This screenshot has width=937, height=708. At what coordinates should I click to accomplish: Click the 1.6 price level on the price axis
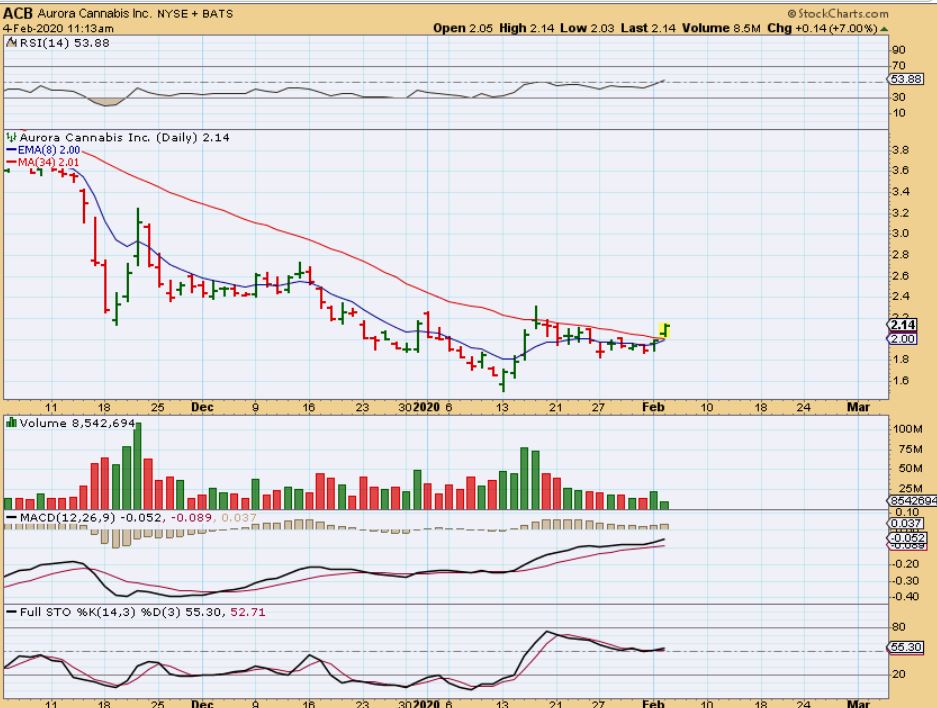pos(901,380)
